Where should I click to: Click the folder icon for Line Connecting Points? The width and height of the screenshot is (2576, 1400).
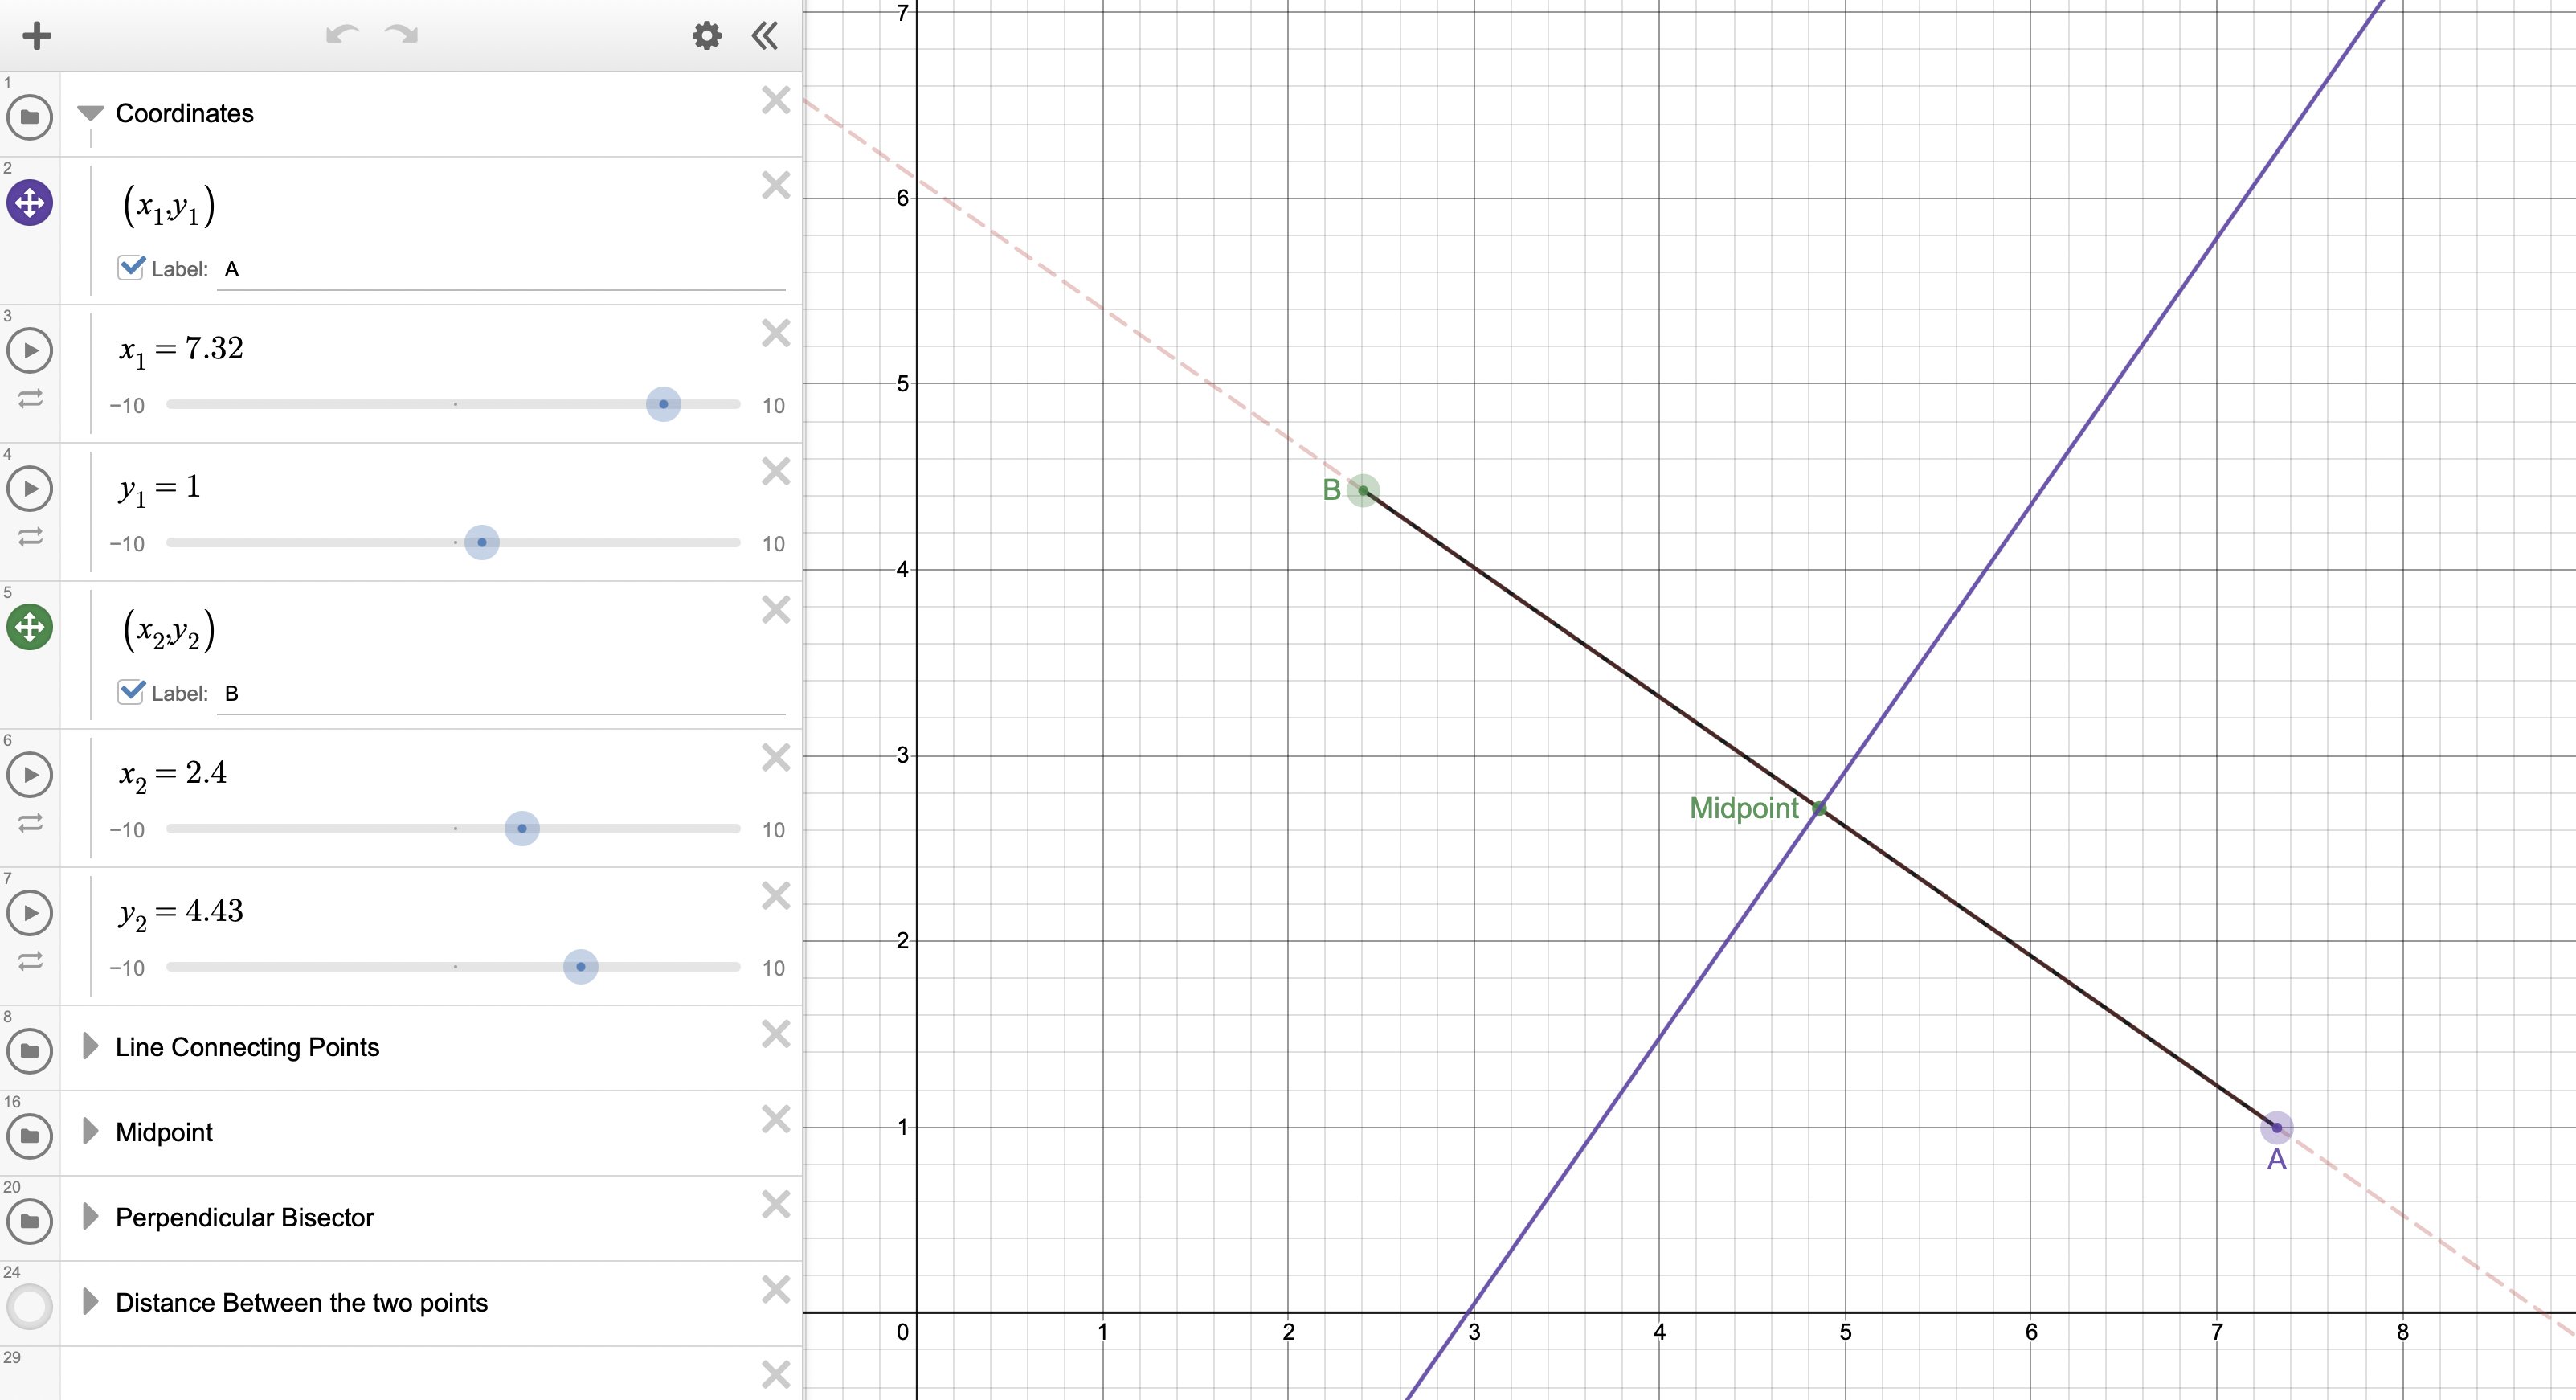(x=30, y=1050)
